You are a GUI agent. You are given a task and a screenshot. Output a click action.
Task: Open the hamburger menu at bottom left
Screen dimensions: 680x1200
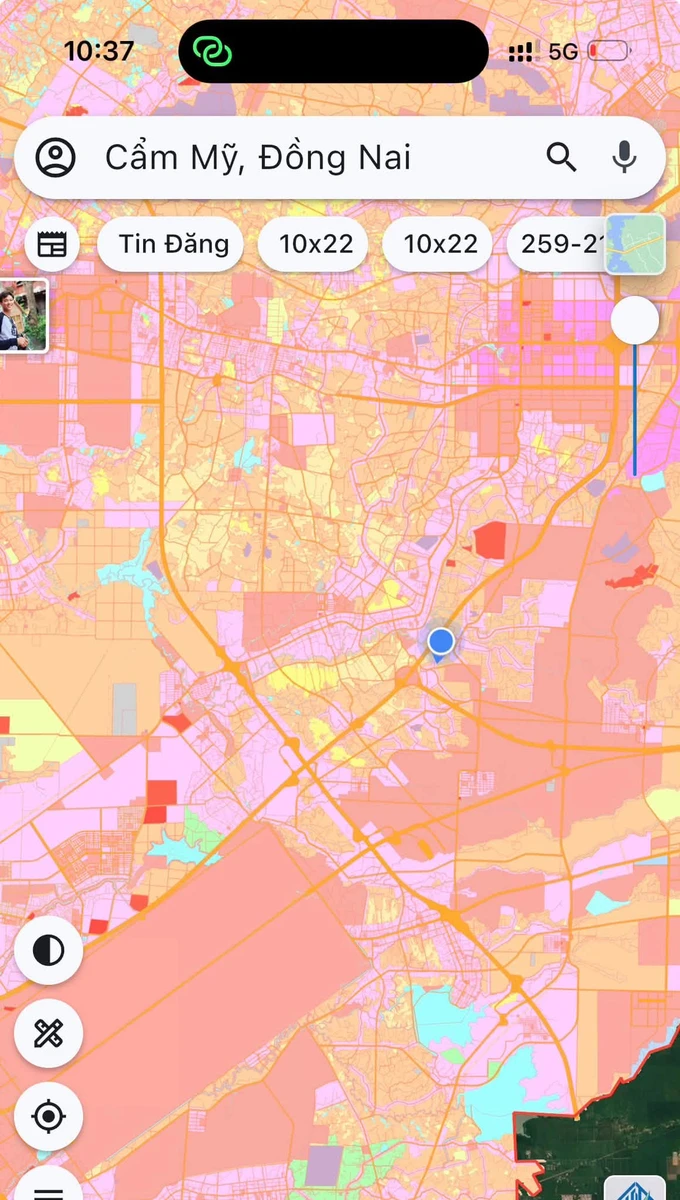pyautogui.click(x=48, y=1186)
